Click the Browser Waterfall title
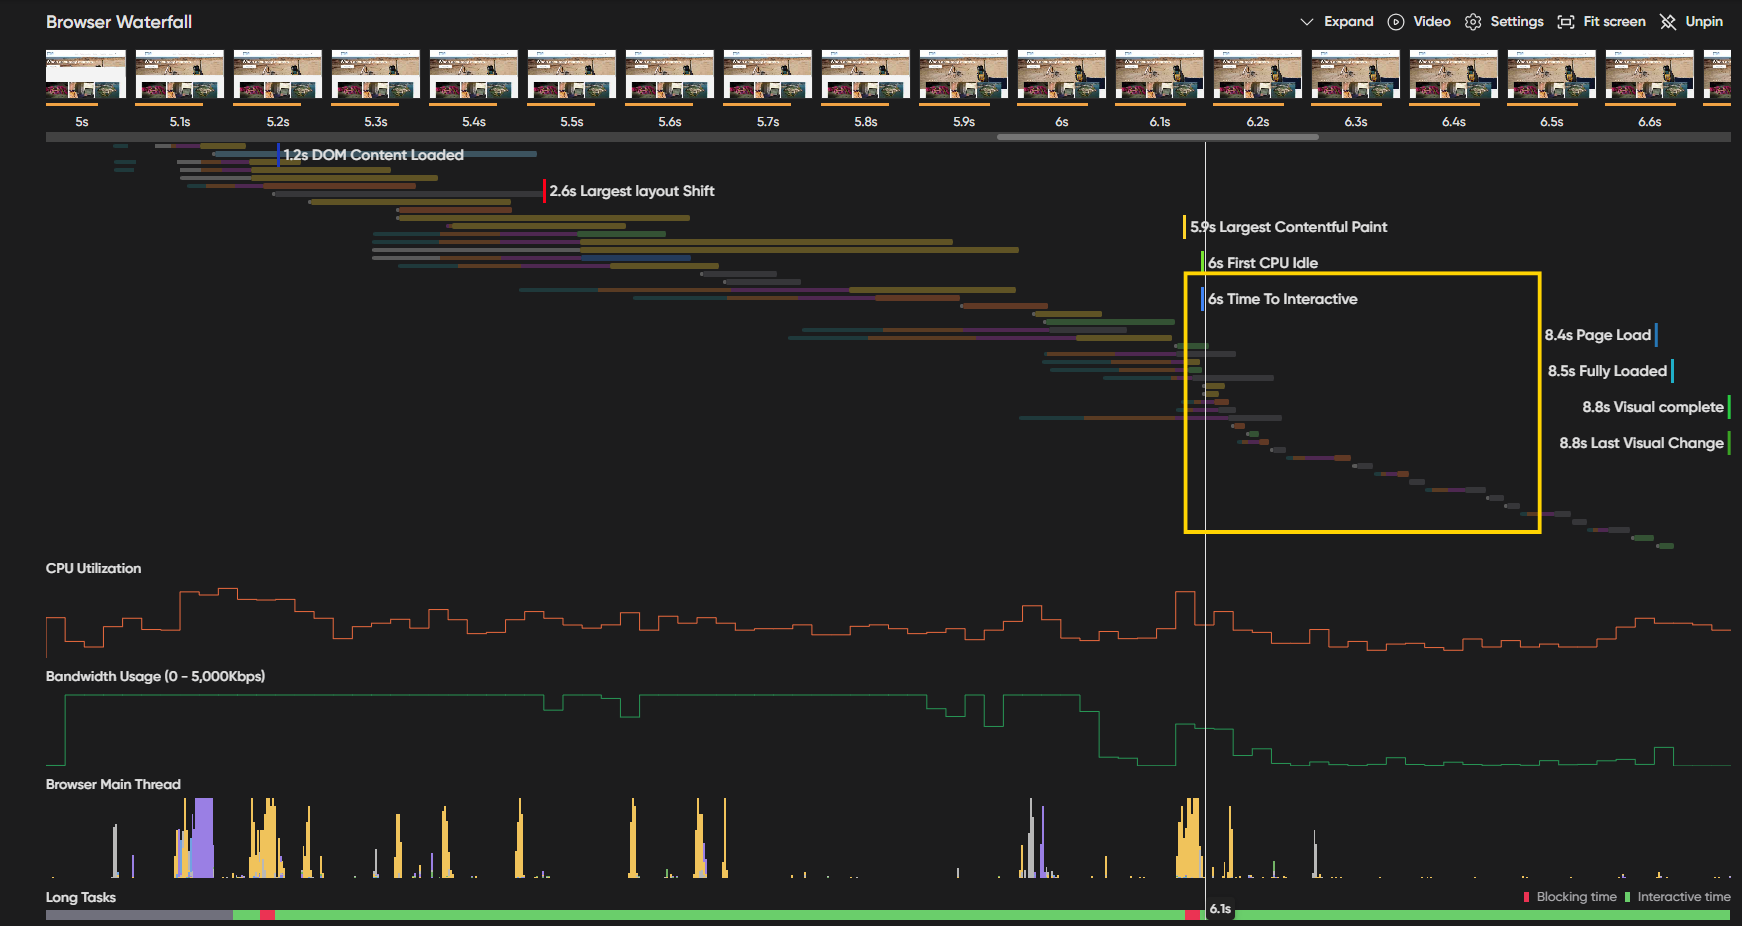The height and width of the screenshot is (926, 1742). [x=118, y=21]
